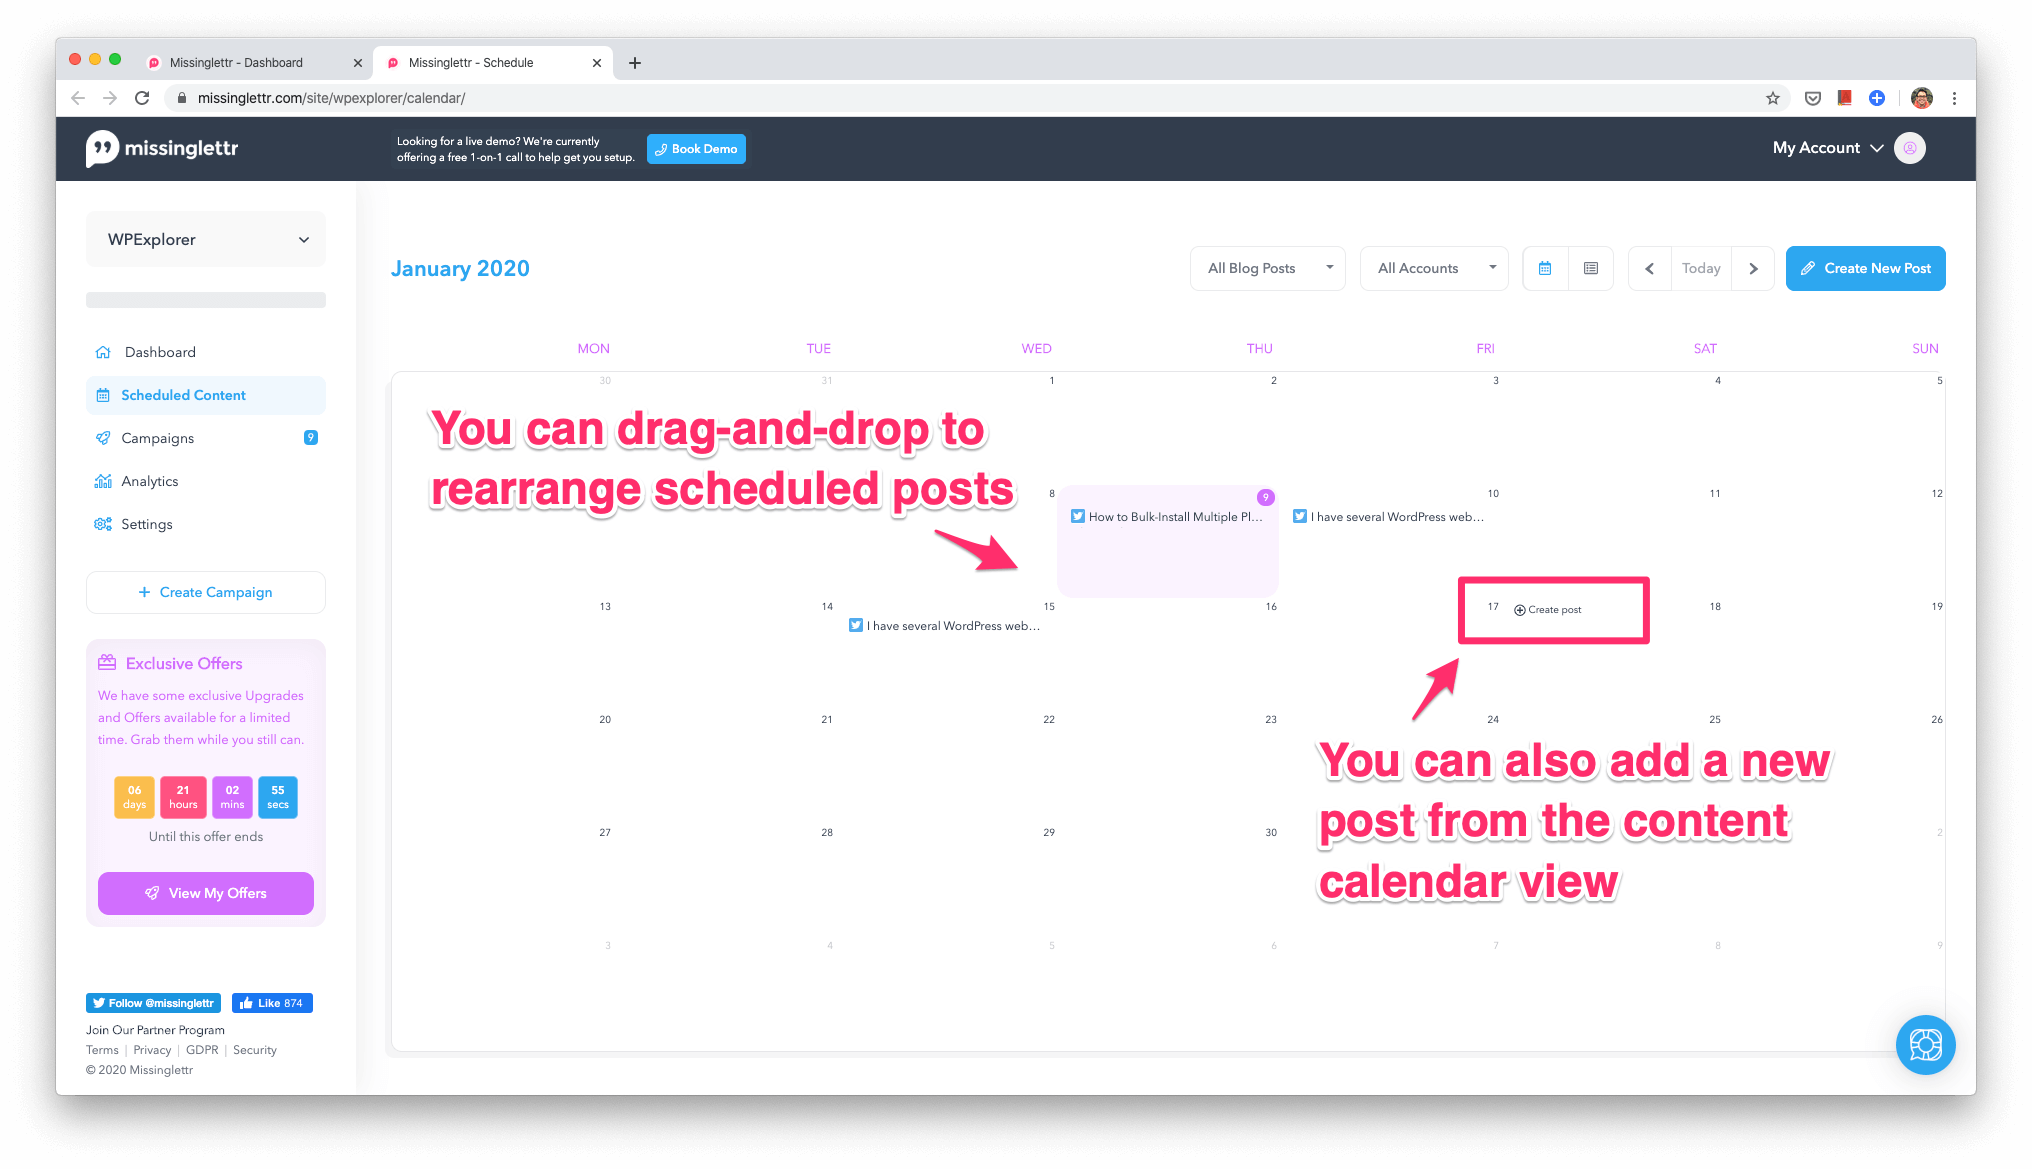2032x1169 pixels.
Task: Open the Terms link
Action: point(102,1050)
